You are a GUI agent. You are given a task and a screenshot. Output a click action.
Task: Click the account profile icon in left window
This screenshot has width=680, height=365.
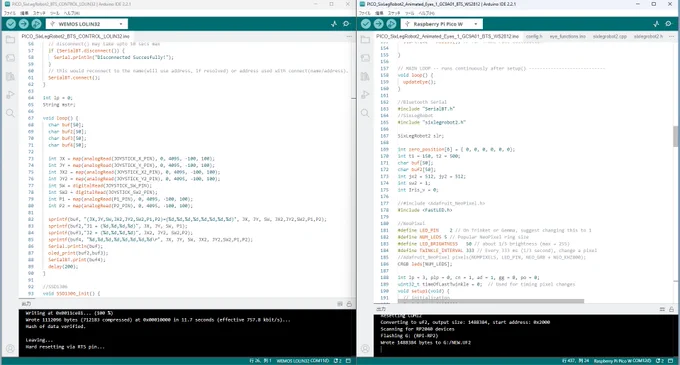[x=10, y=348]
